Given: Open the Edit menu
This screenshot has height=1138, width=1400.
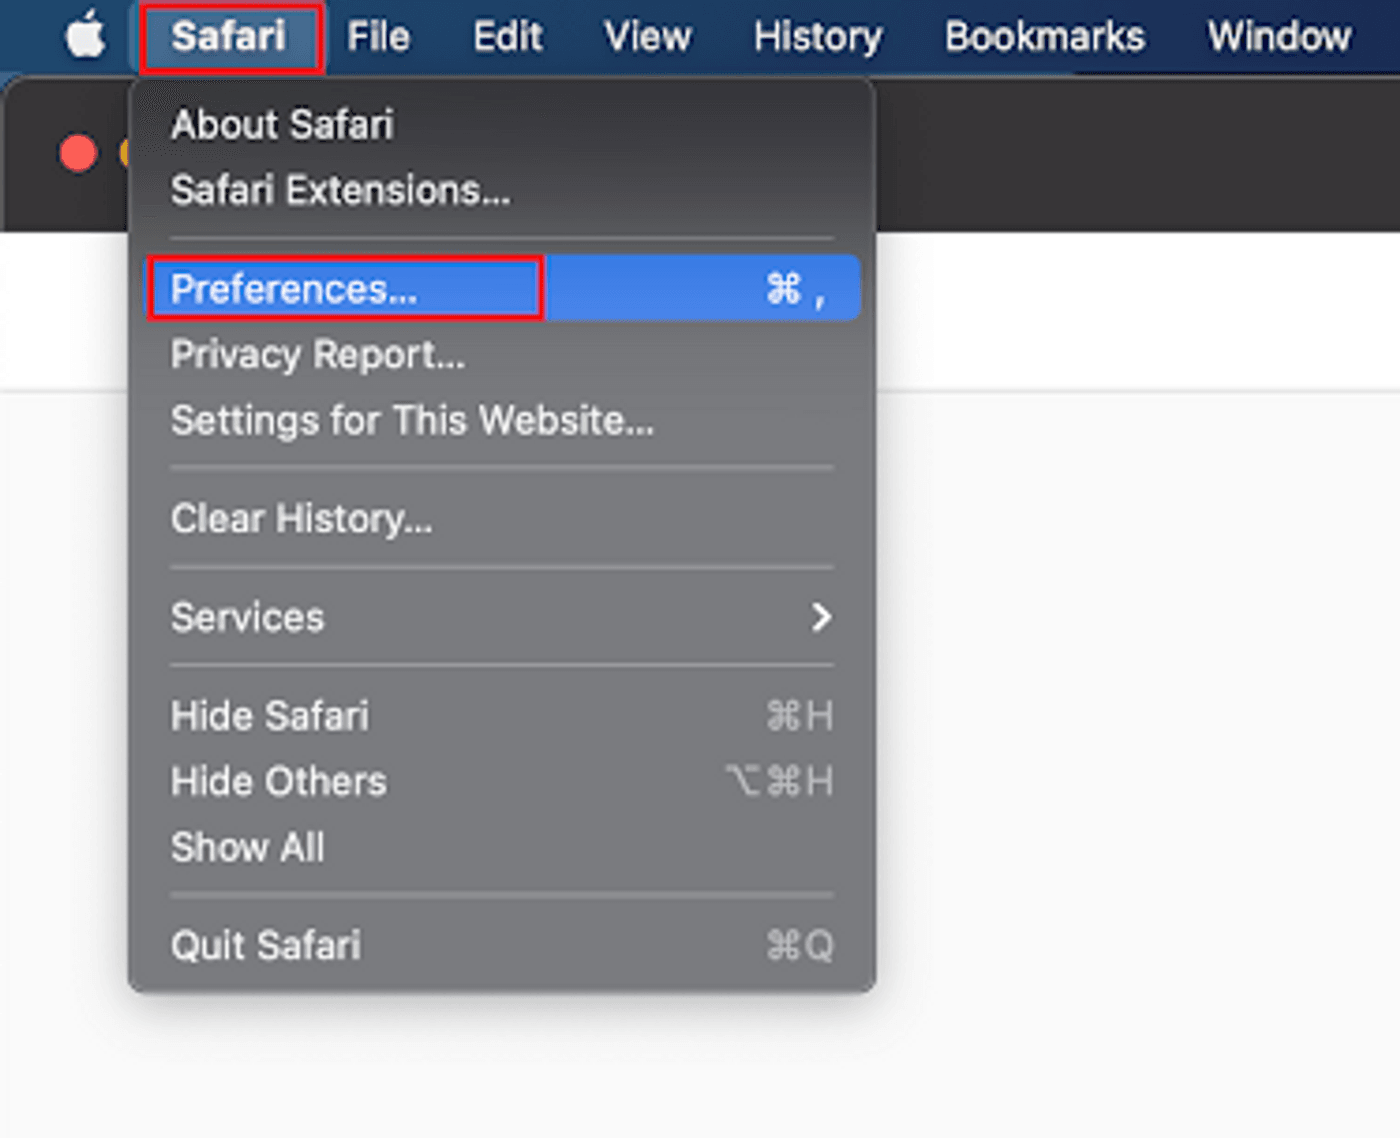Looking at the screenshot, I should [x=507, y=36].
